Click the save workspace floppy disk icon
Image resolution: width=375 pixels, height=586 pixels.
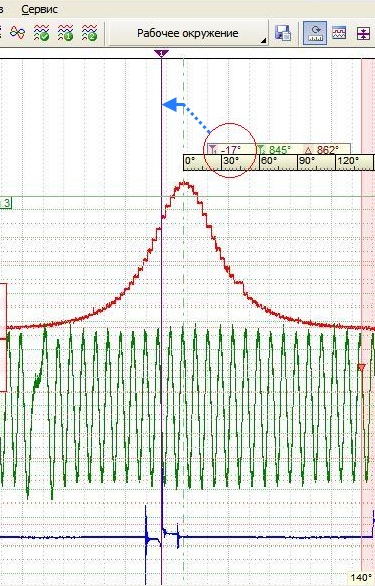coord(283,33)
